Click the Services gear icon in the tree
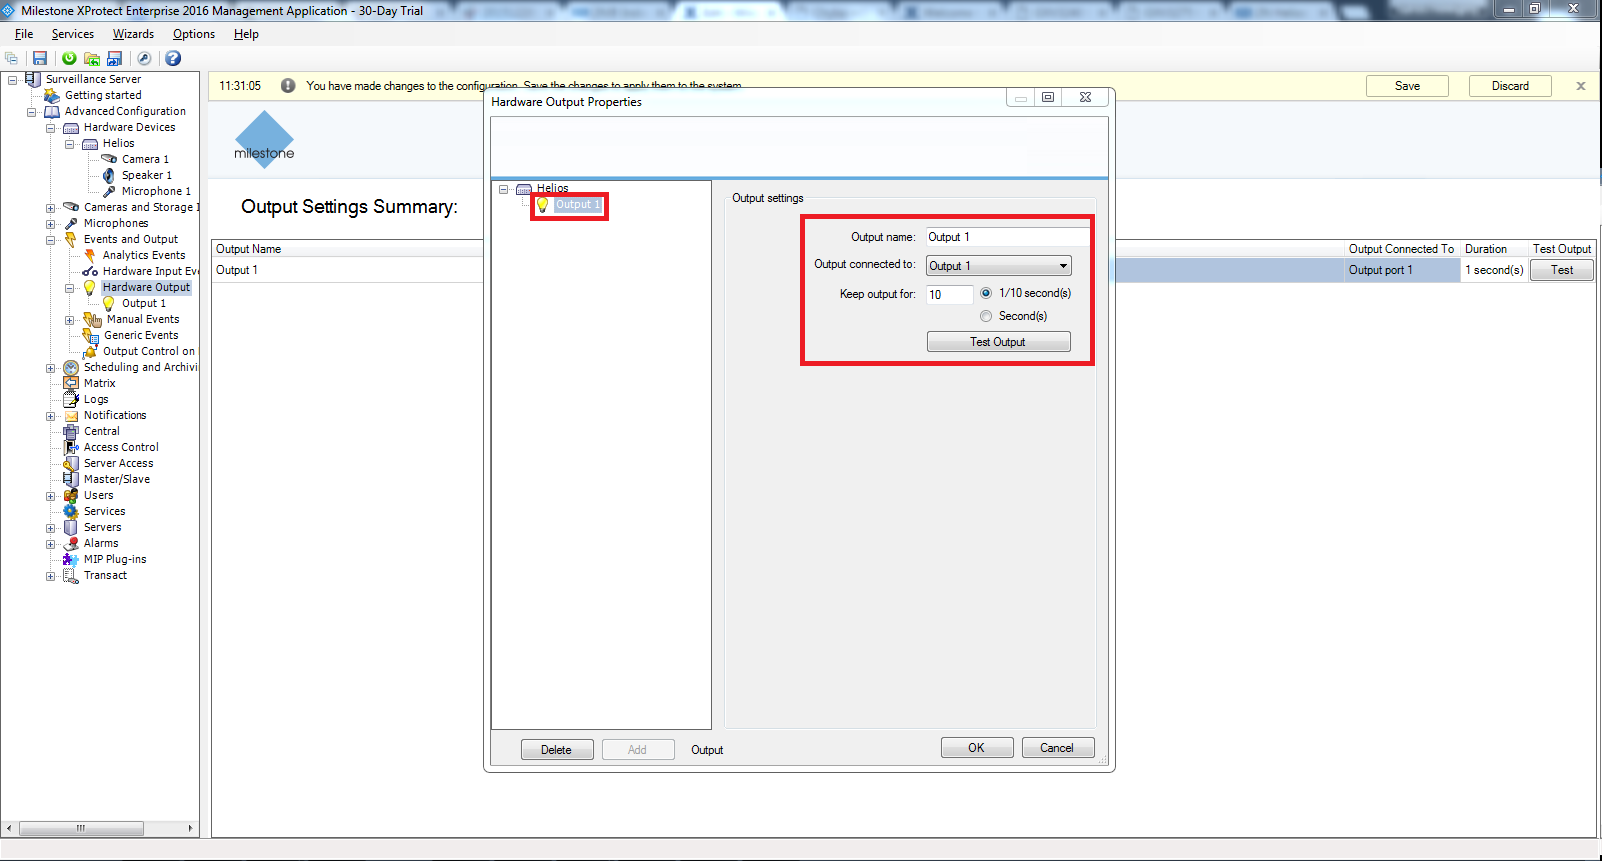1602x861 pixels. click(71, 511)
